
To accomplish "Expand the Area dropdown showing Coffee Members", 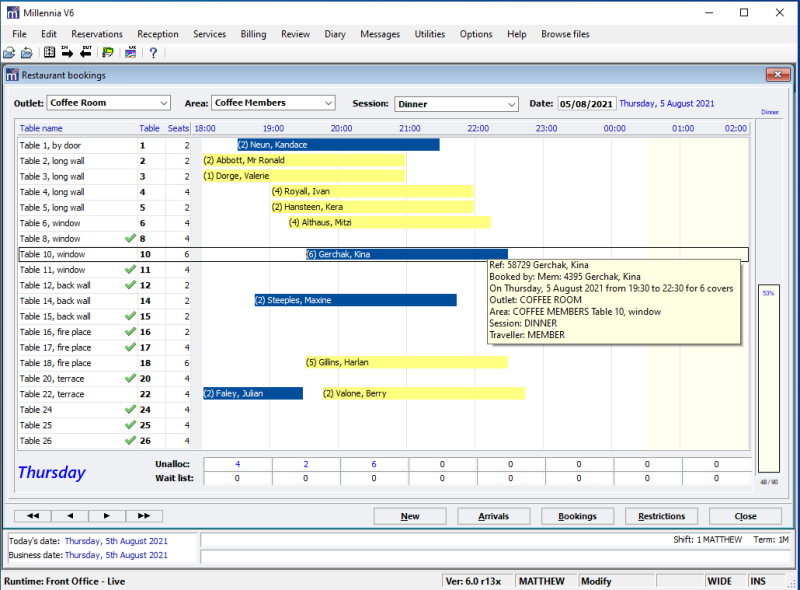I will pyautogui.click(x=328, y=103).
